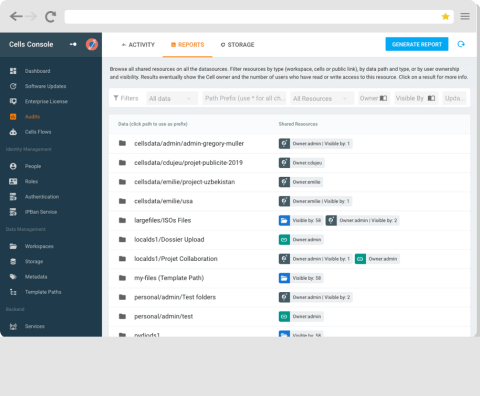Toggle the Owner filter switch
The image size is (480, 396).
383,98
